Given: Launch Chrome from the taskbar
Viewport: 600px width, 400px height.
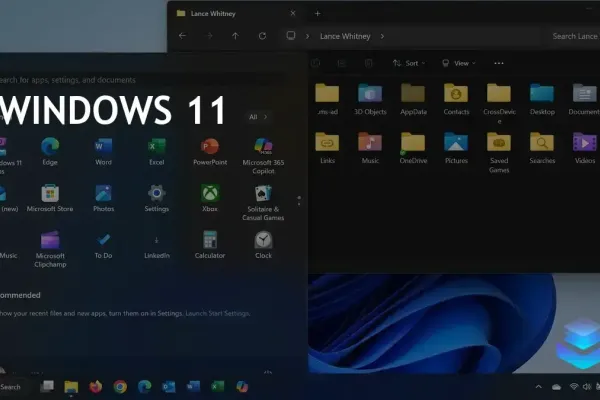Looking at the screenshot, I should 120,387.
